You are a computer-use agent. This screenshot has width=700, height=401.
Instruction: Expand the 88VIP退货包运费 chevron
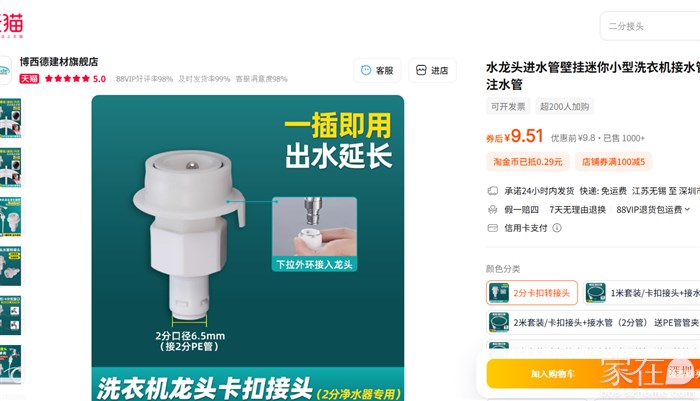click(x=687, y=209)
